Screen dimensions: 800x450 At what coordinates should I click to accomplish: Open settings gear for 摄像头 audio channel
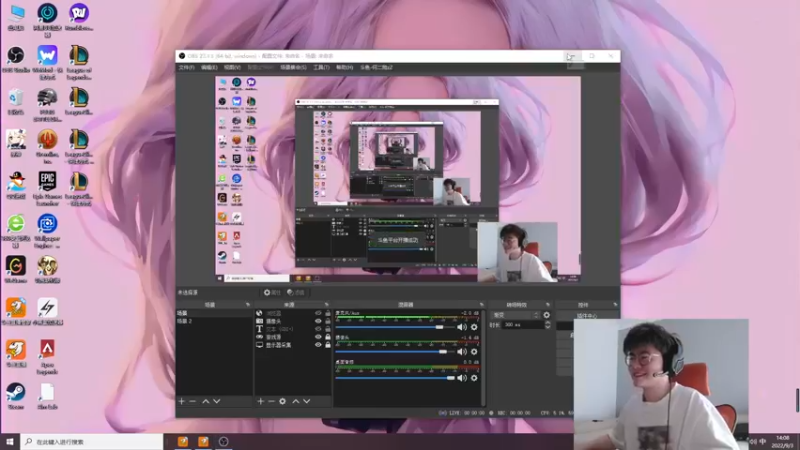474,352
